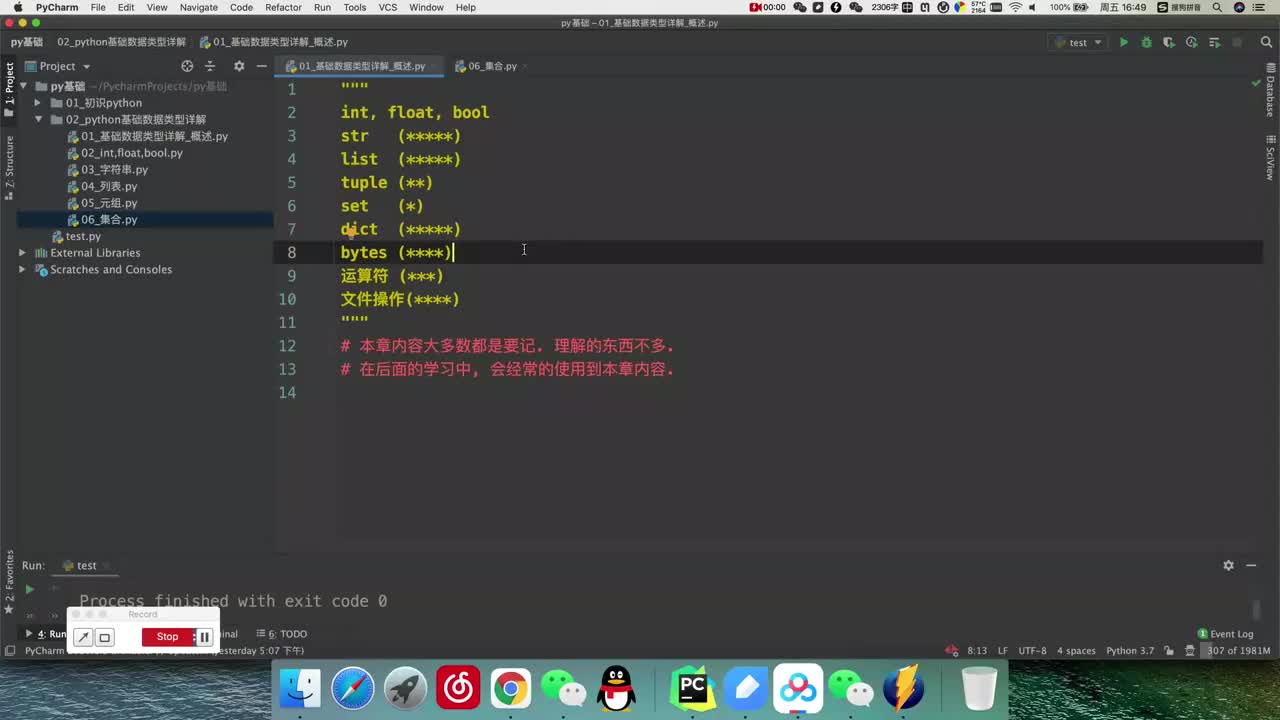Click the 8:13 cursor position indicator

[977, 651]
